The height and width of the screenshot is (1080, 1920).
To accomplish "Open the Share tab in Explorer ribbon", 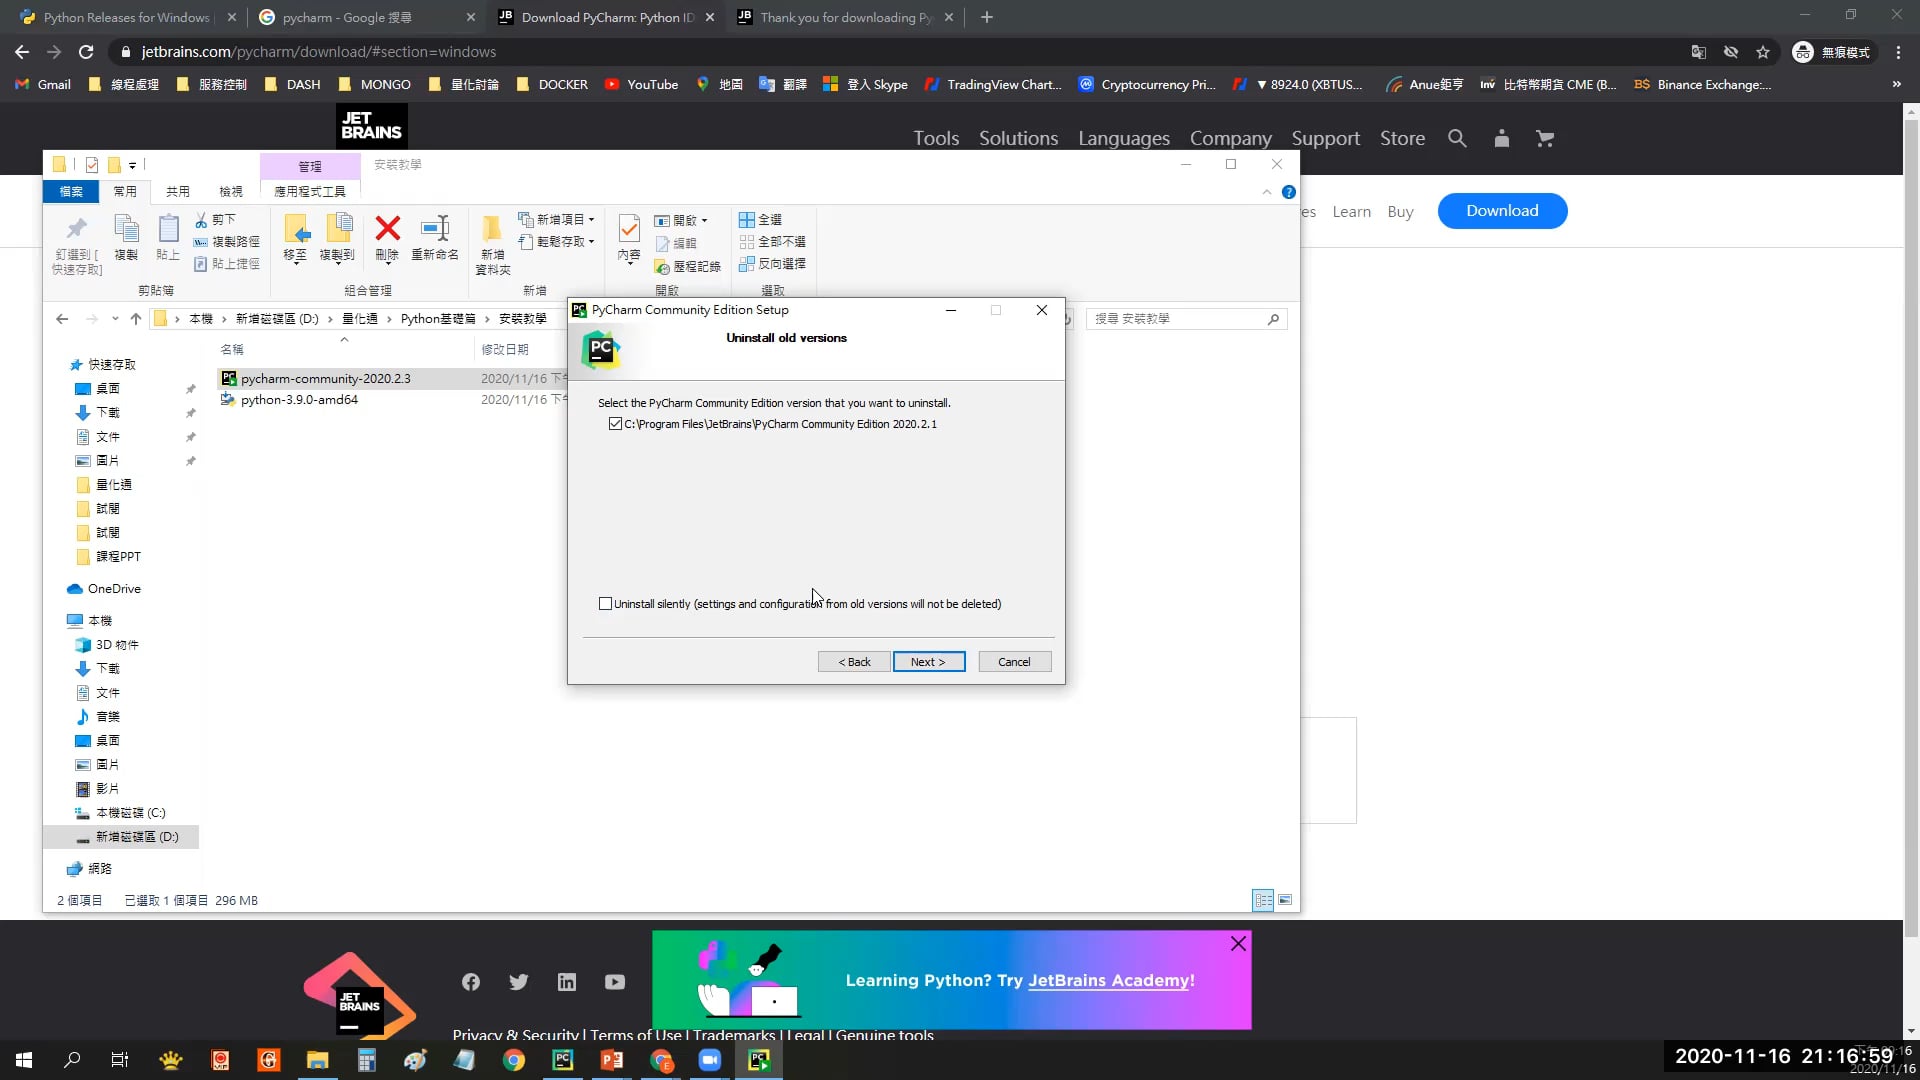I will [178, 191].
